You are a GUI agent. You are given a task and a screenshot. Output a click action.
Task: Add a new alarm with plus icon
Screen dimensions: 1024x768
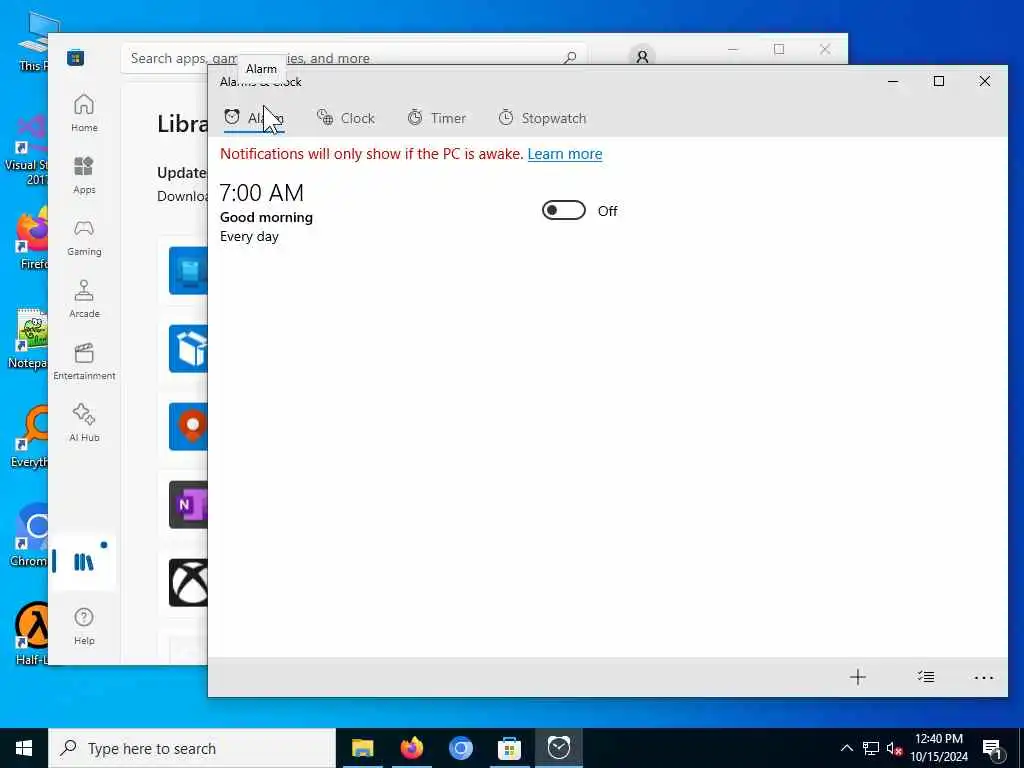pyautogui.click(x=857, y=677)
